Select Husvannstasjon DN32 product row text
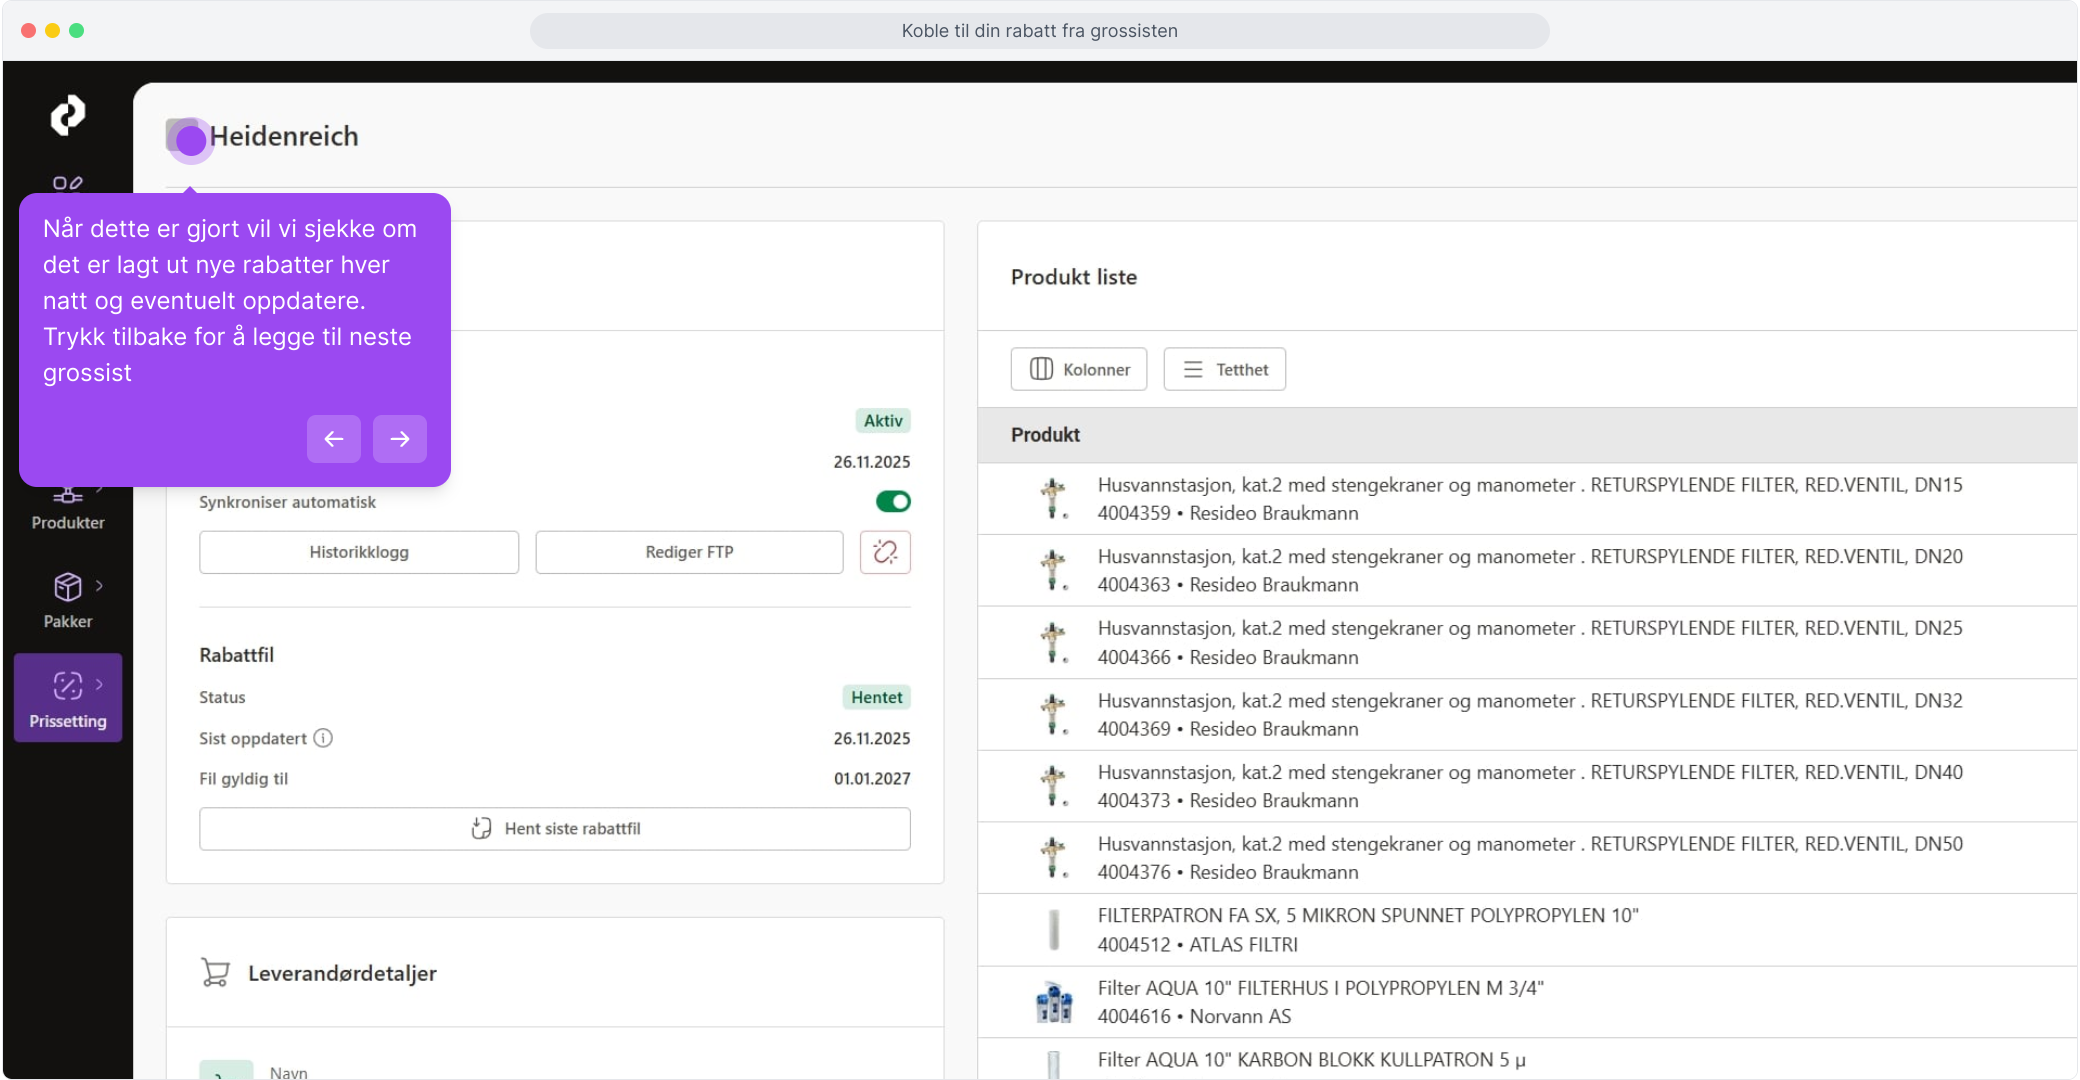2080x1080 pixels. click(1530, 700)
